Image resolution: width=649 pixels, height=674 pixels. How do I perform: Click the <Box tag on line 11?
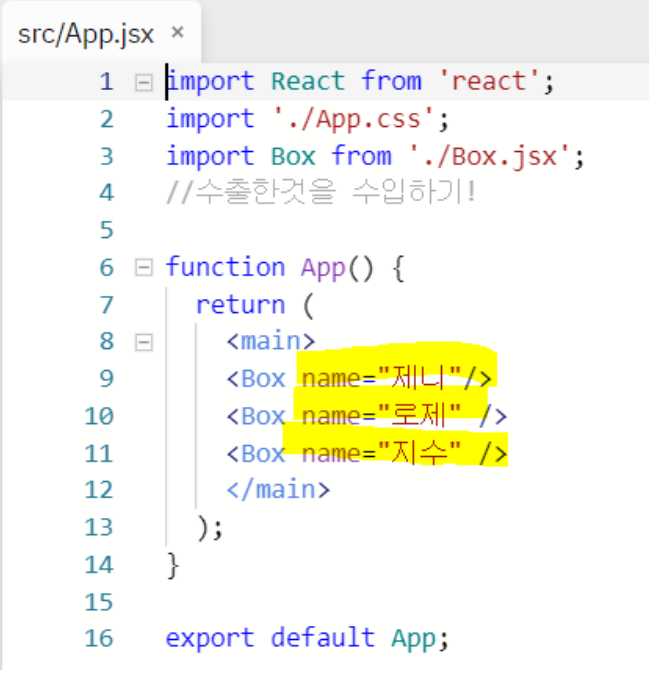[x=256, y=454]
